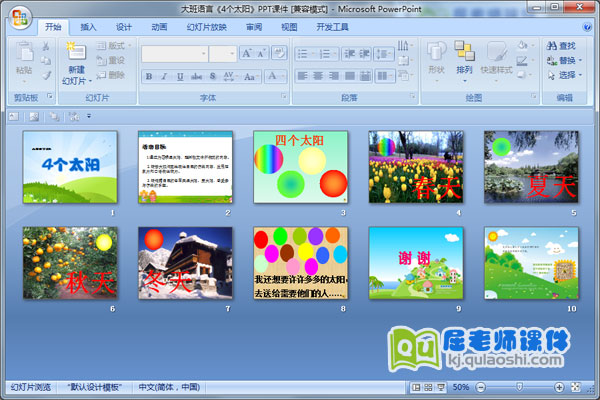Click the zoom out minus button
This screenshot has height=400, width=600.
(x=480, y=386)
